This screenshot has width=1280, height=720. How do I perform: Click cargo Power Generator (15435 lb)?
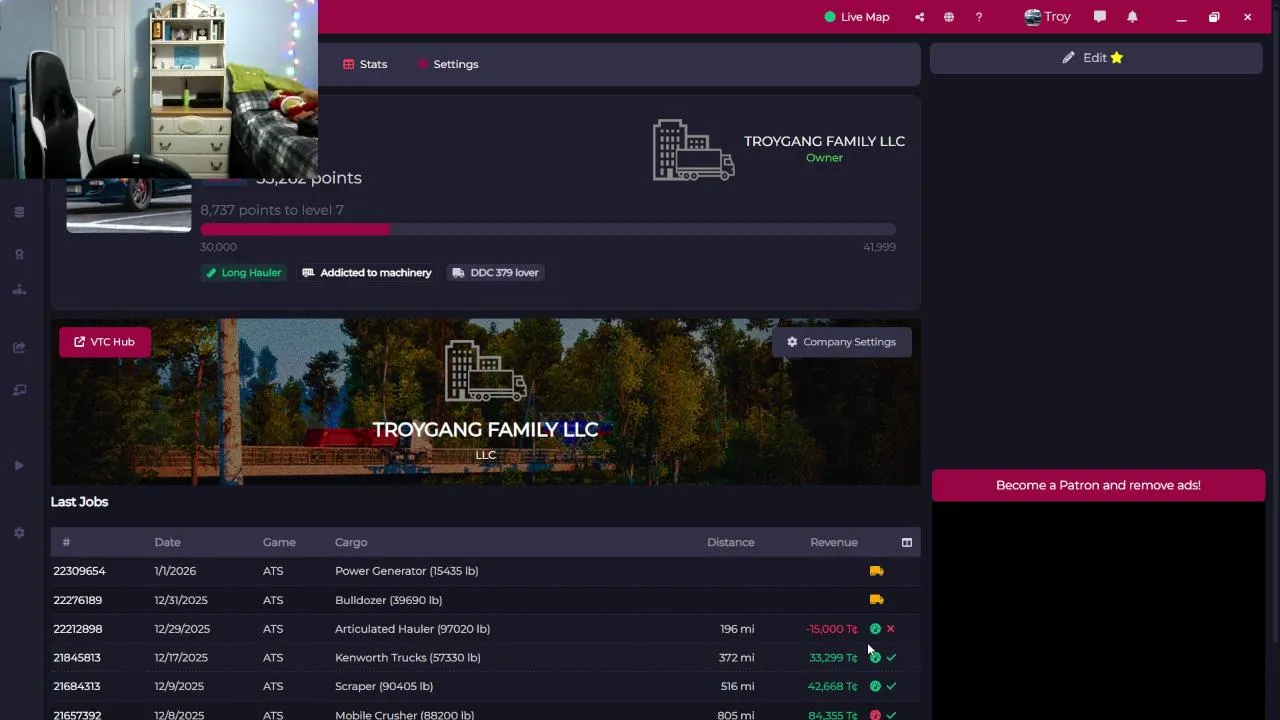pyautogui.click(x=406, y=571)
